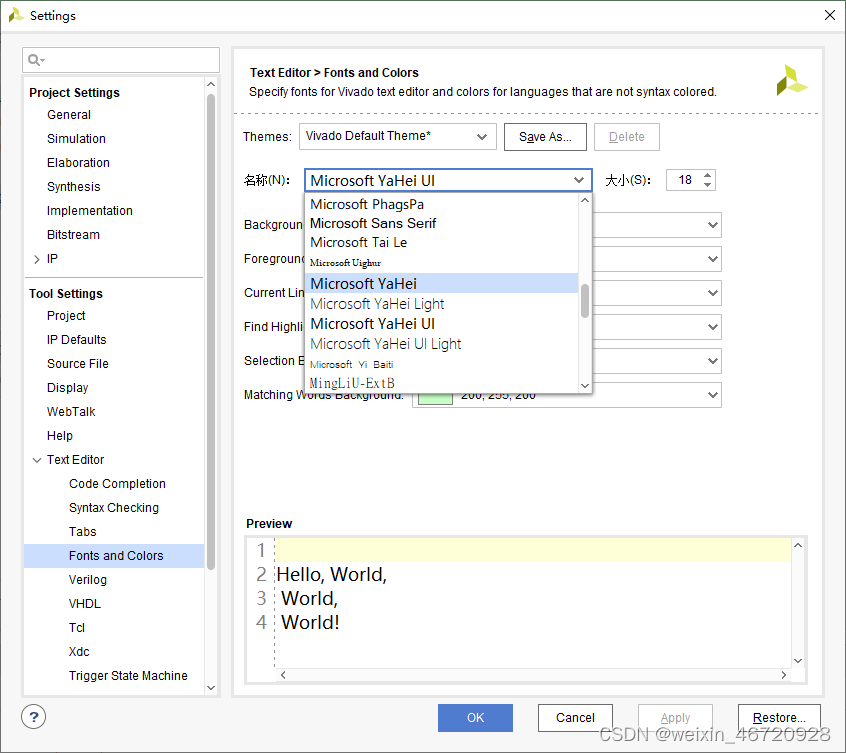Open the Current Line color dropdown
846x753 pixels.
click(713, 293)
